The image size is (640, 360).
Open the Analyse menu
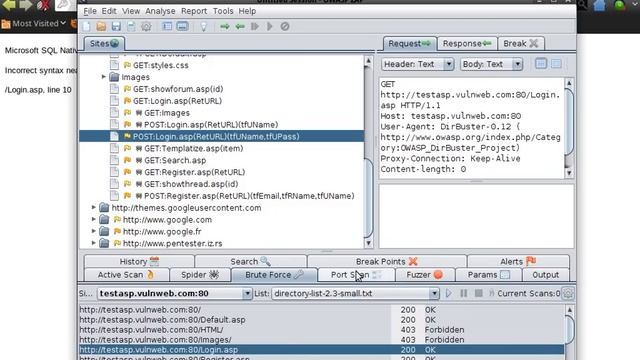(x=160, y=11)
